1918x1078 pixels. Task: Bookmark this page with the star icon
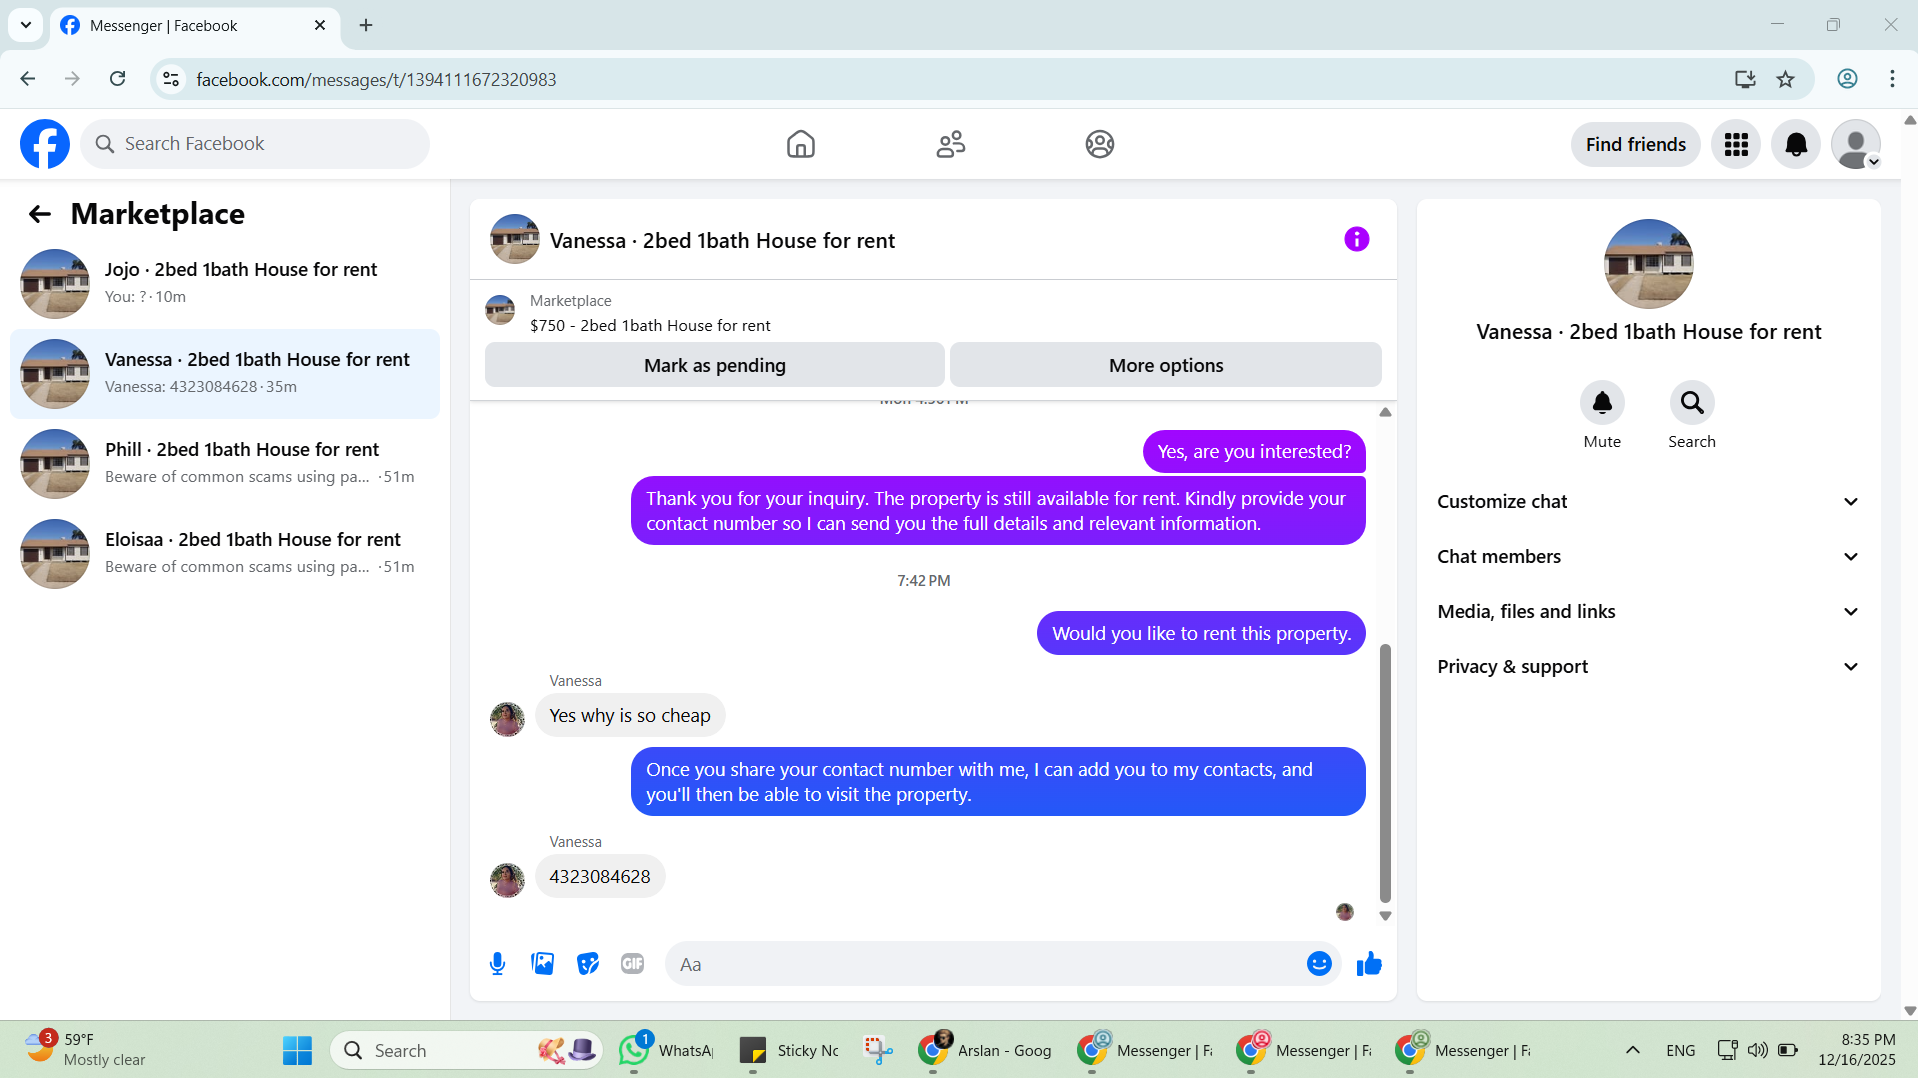[1785, 79]
